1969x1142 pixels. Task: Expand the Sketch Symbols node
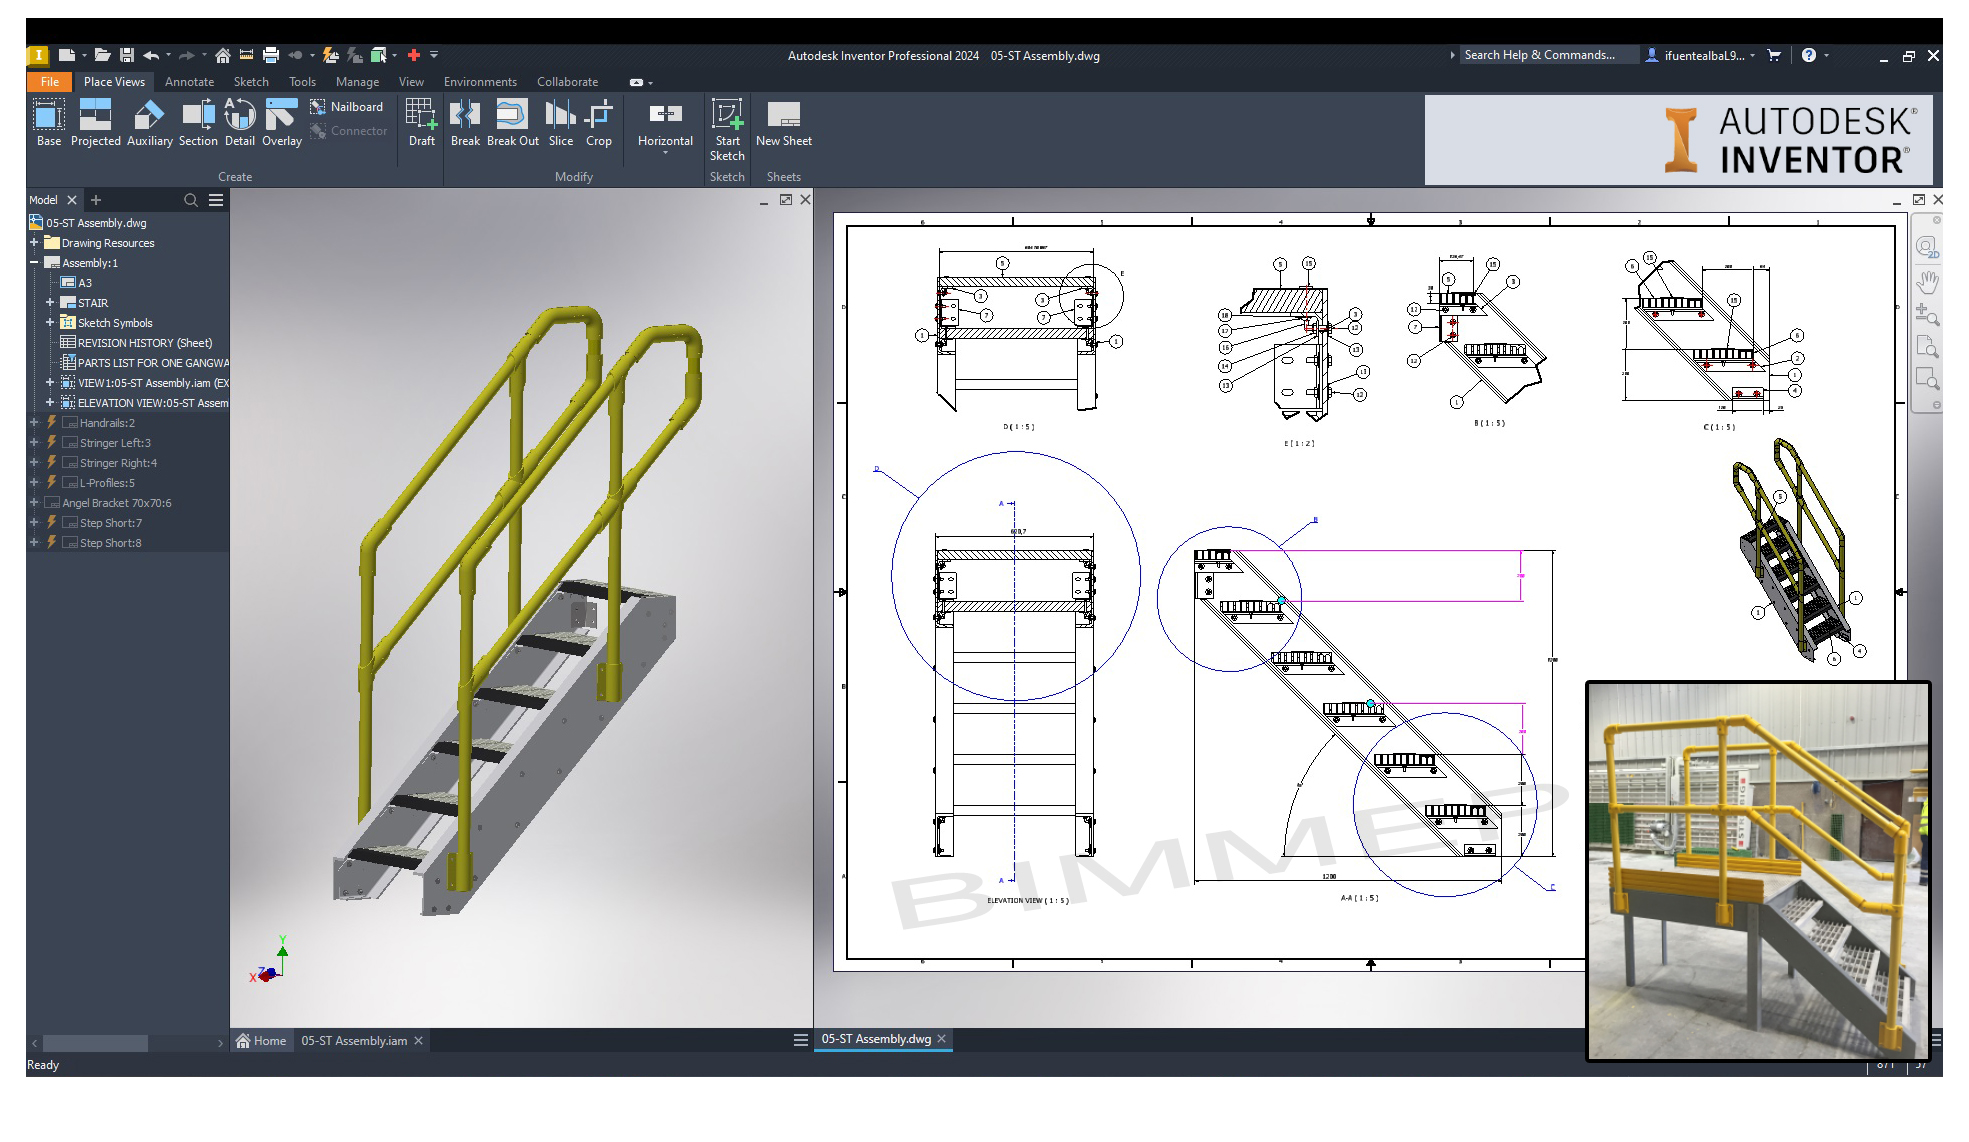[x=50, y=323]
